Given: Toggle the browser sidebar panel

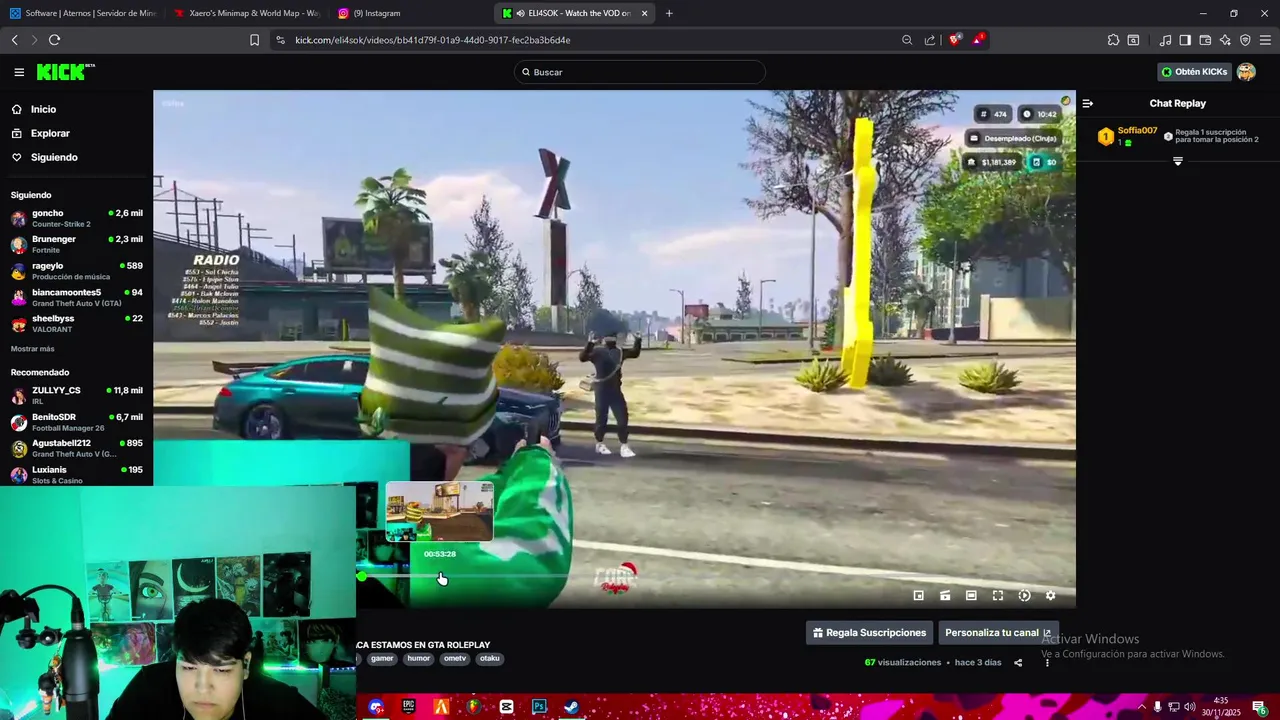Looking at the screenshot, I should (1185, 40).
